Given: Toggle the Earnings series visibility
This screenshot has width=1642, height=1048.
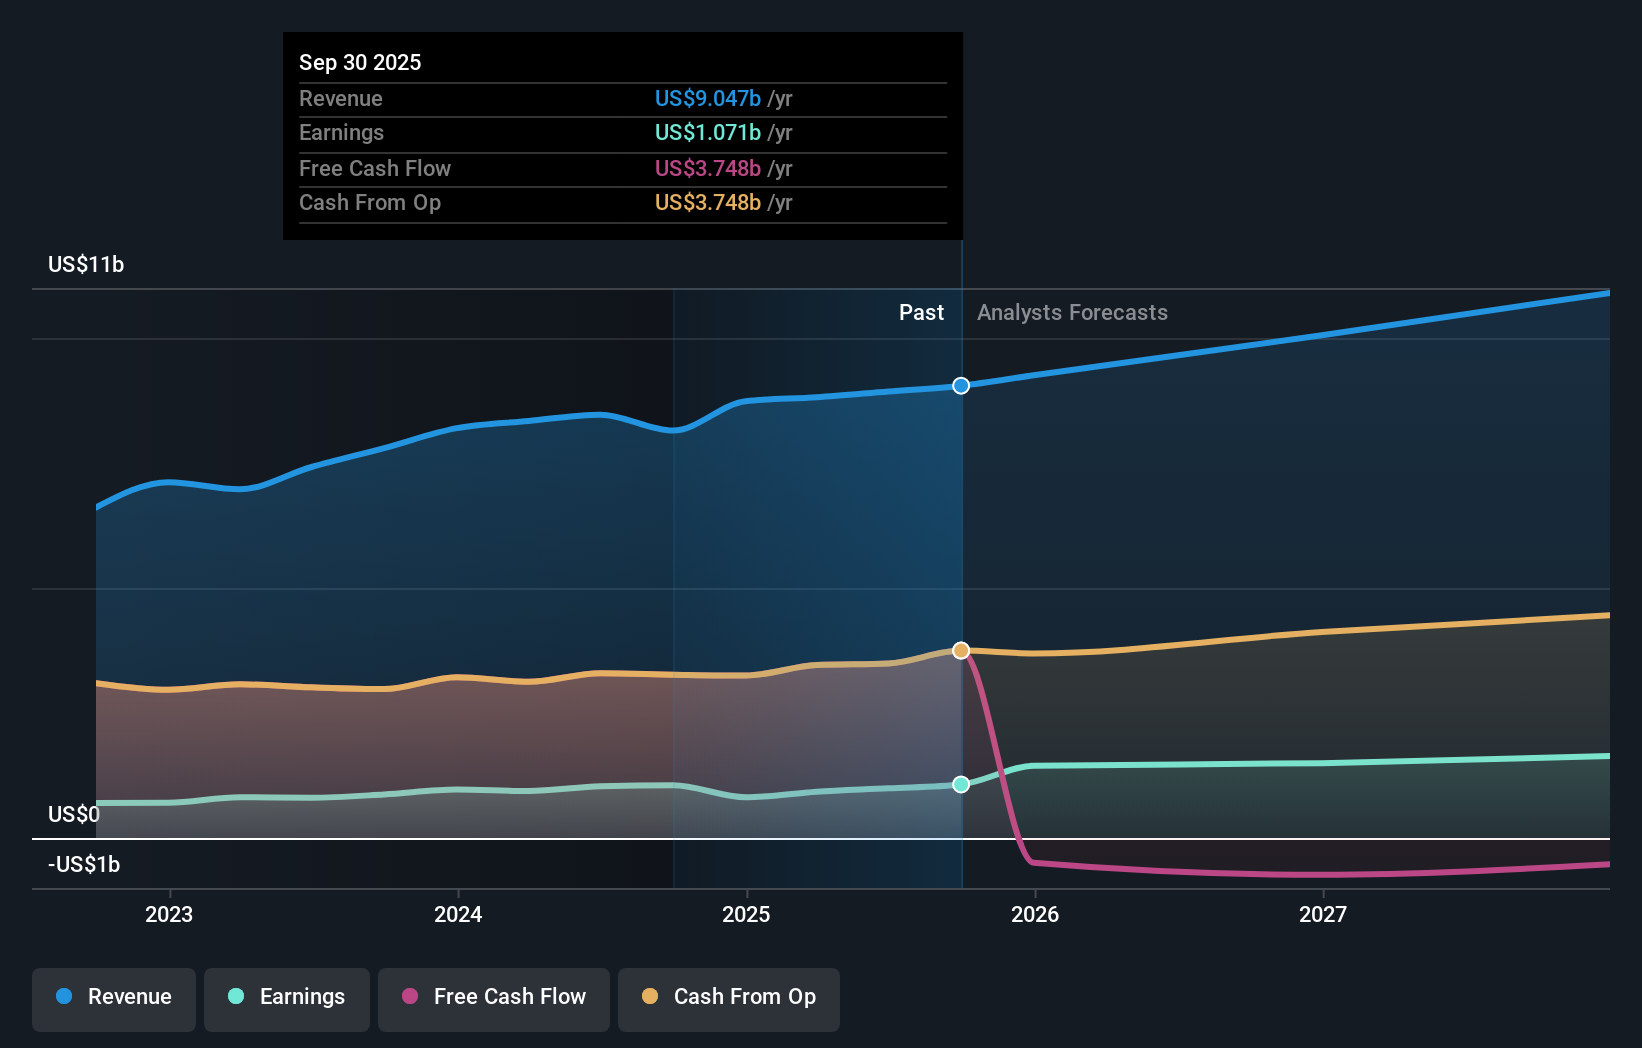Looking at the screenshot, I should coord(287,997).
